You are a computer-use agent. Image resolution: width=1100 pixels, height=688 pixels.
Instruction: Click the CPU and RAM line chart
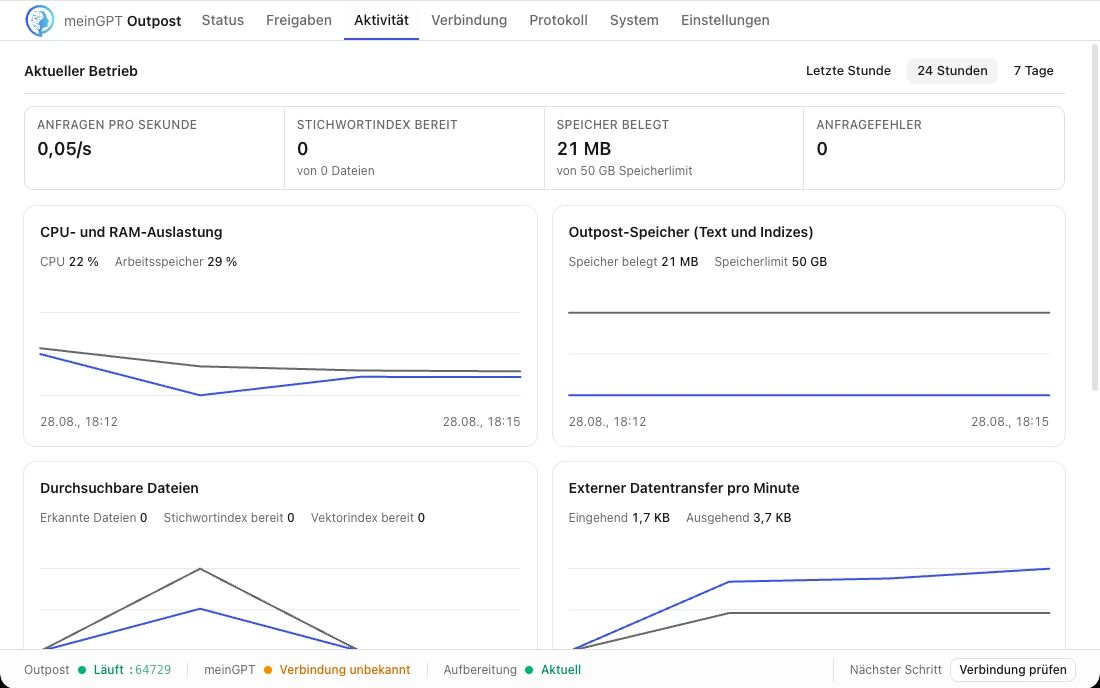pos(281,354)
